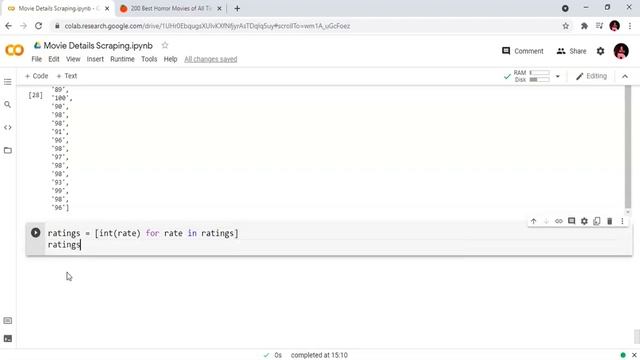
Task: Click the '99' output value
Action: point(60,191)
